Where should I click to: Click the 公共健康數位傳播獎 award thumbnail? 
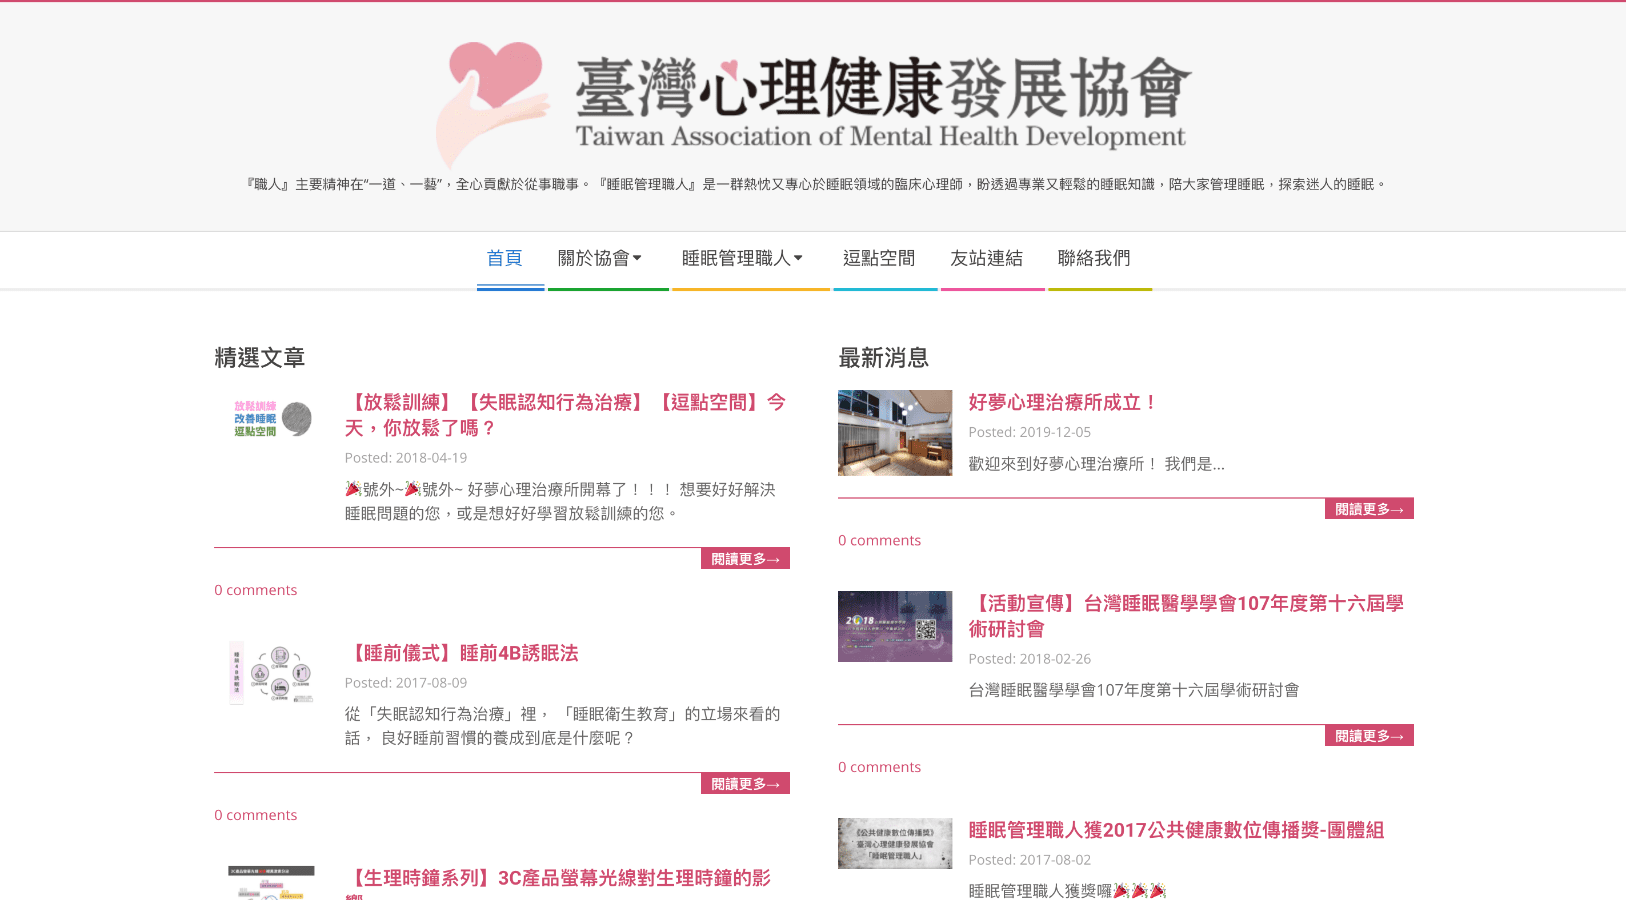(x=895, y=843)
